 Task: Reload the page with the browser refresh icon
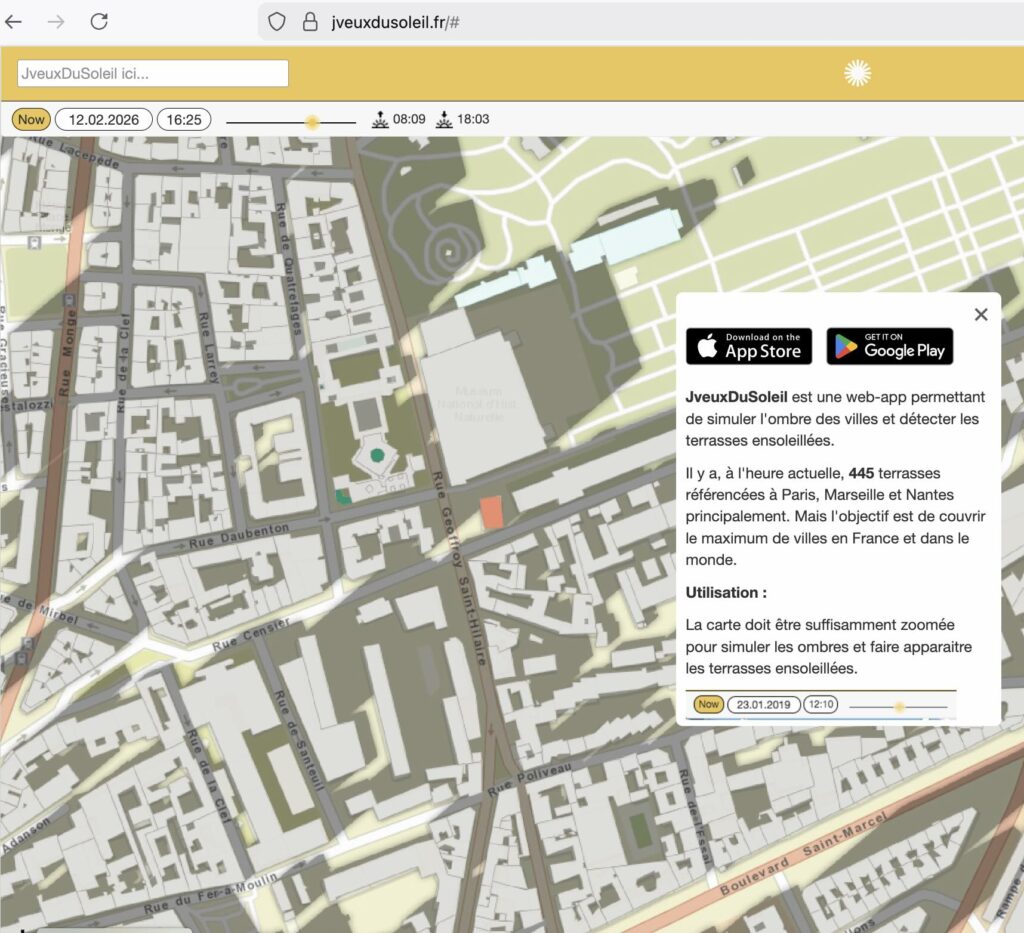tap(99, 21)
